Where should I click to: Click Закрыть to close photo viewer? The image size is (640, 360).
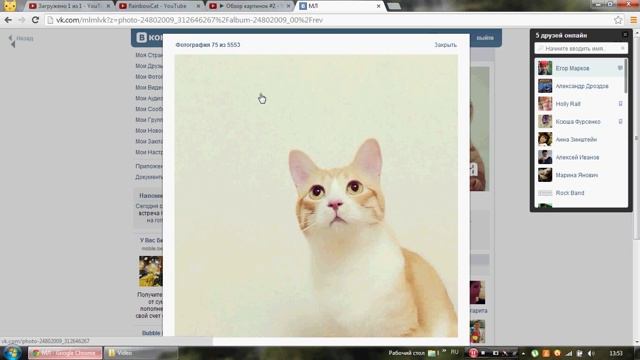point(445,45)
